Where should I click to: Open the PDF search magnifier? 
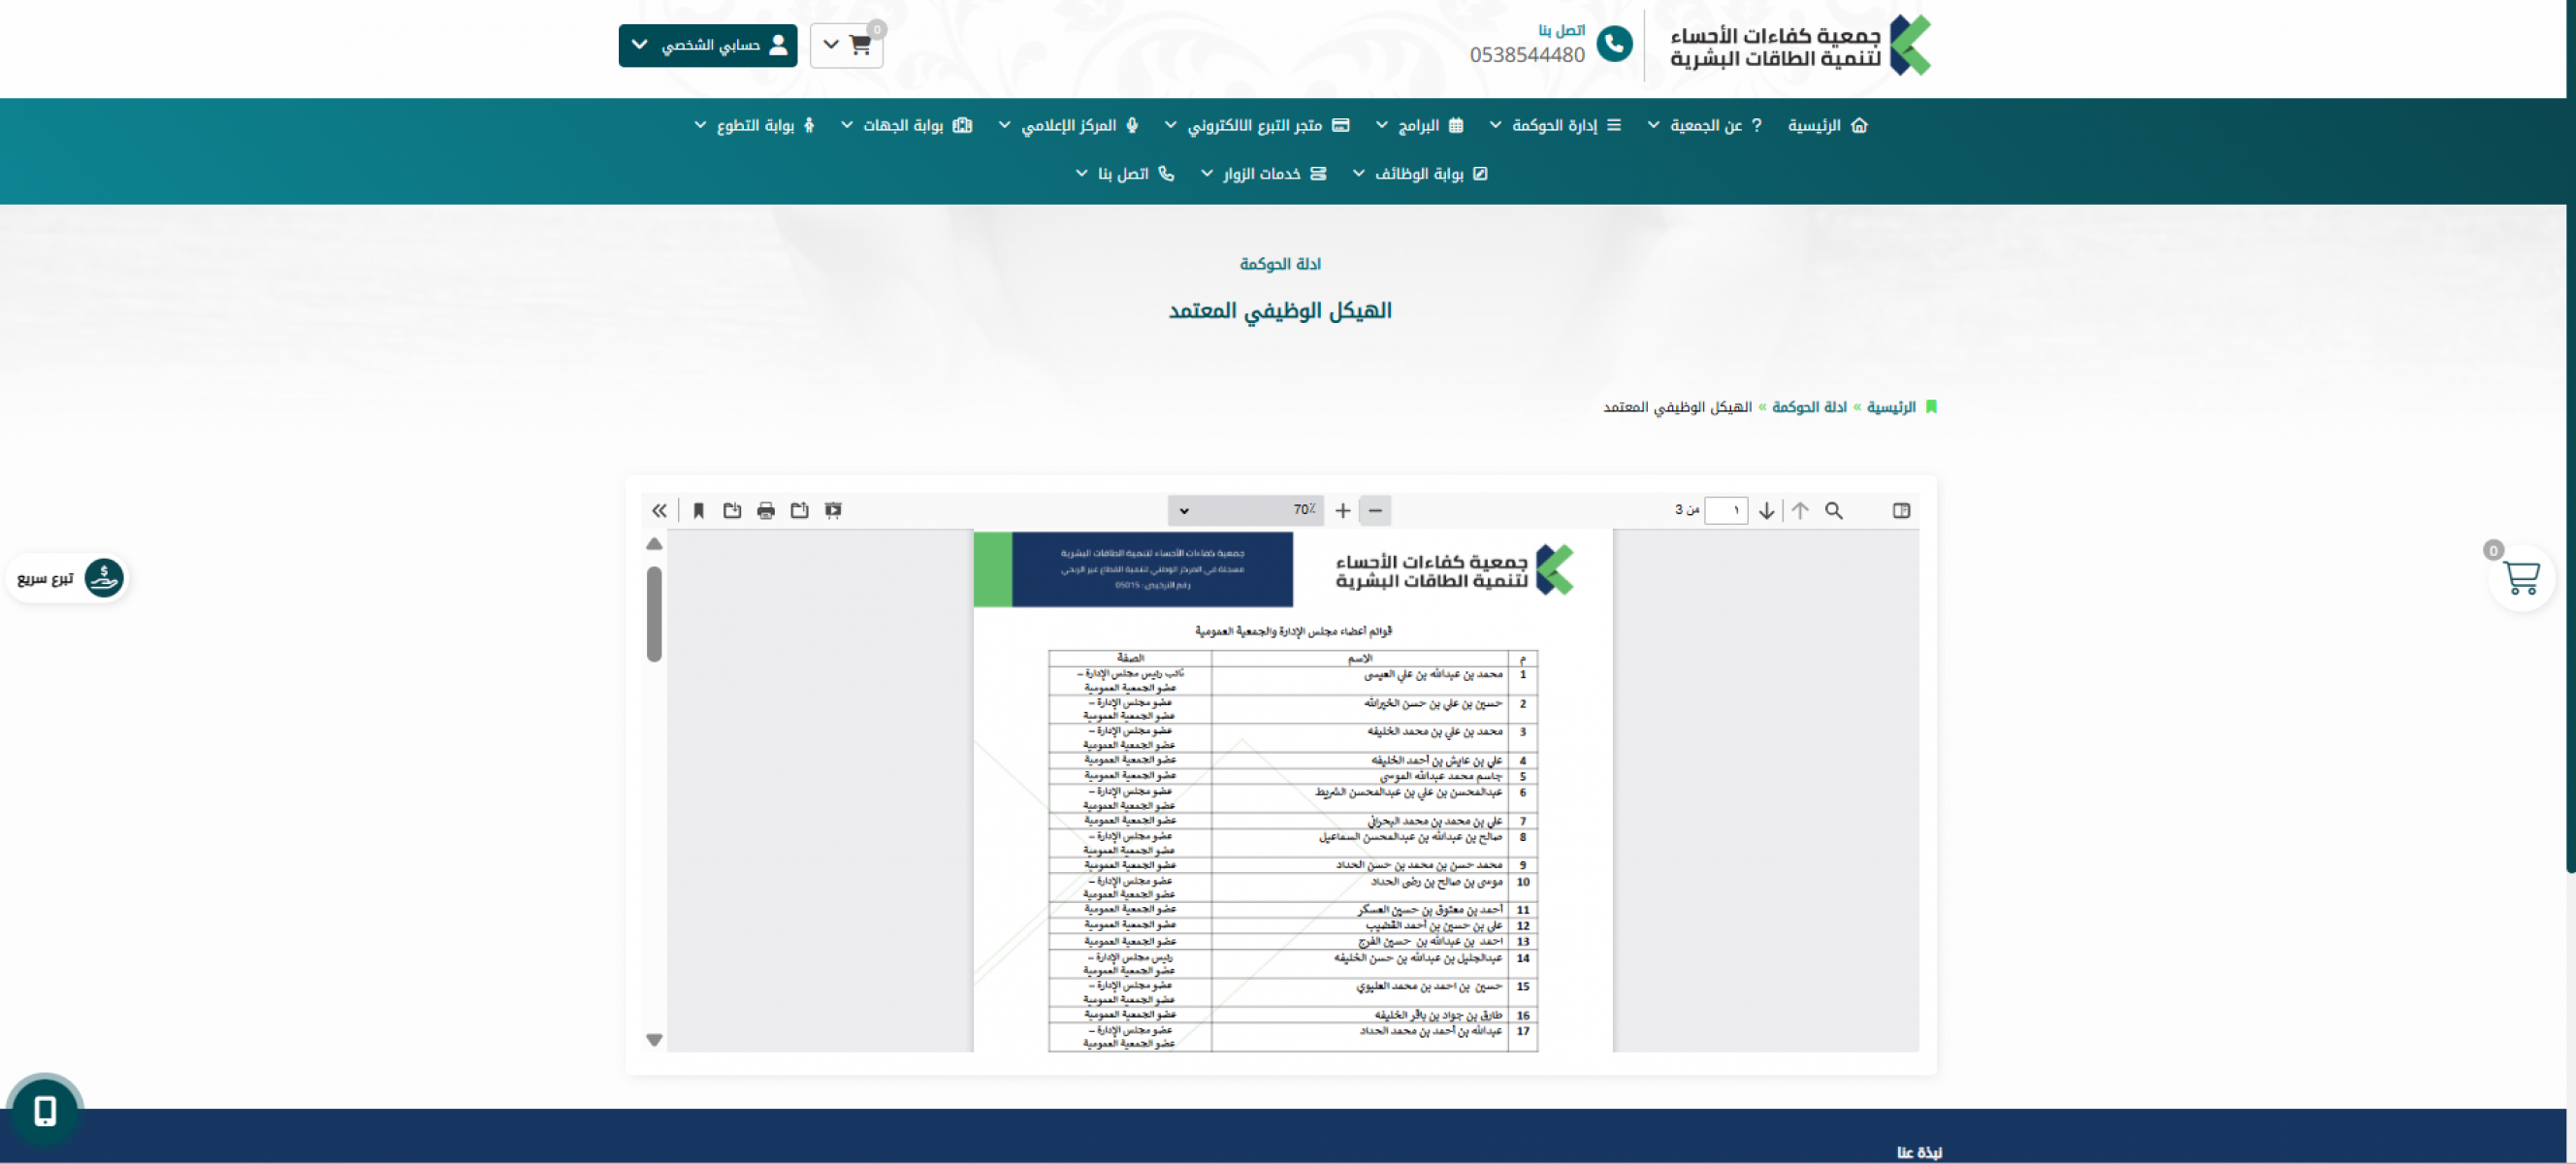coord(1833,510)
